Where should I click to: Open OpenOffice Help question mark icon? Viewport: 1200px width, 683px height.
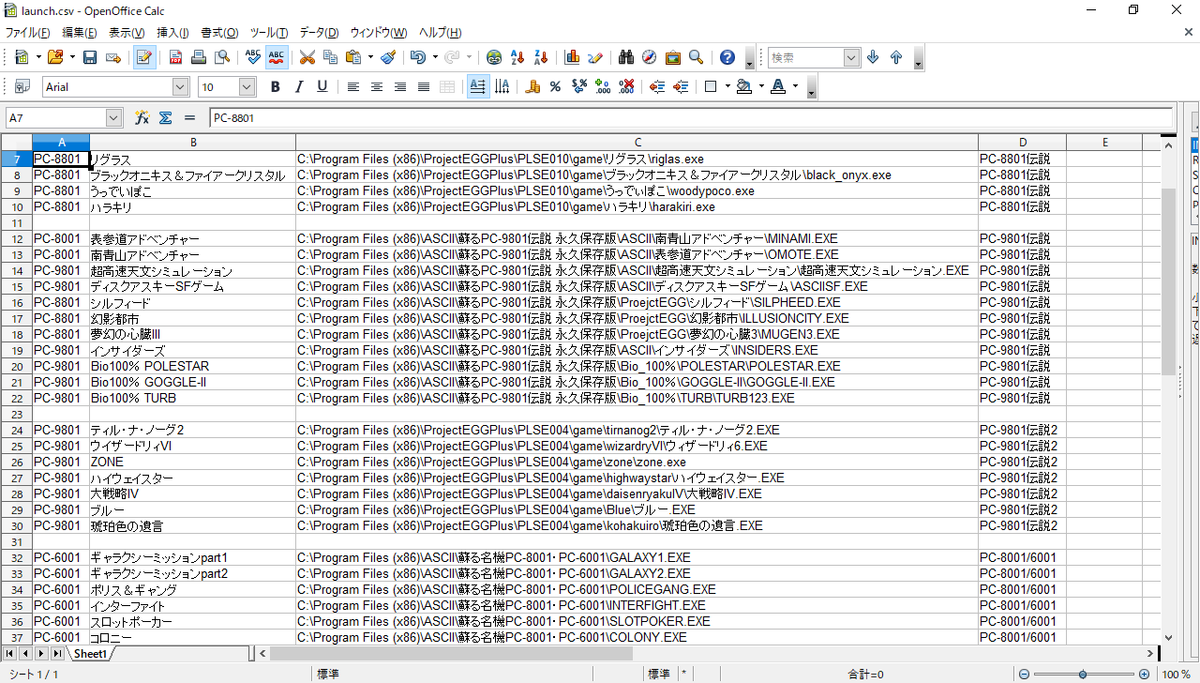[x=727, y=58]
